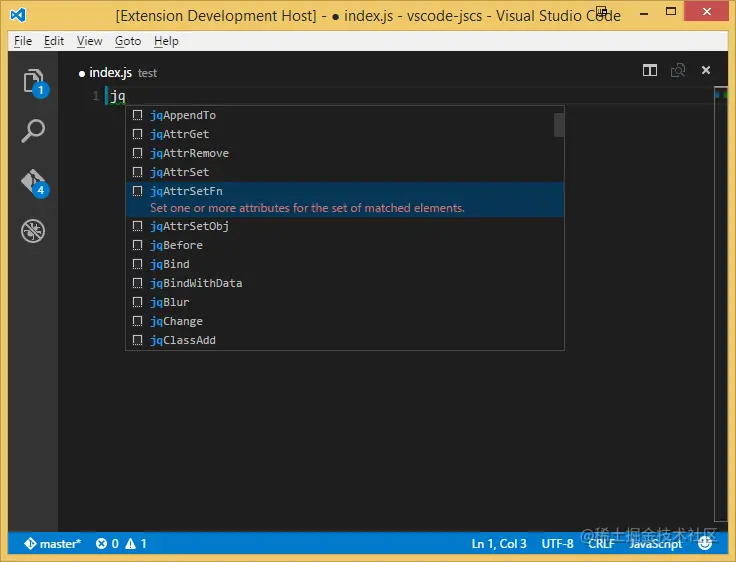
Task: Choose jqAppendTo suggestion
Action: (x=345, y=115)
